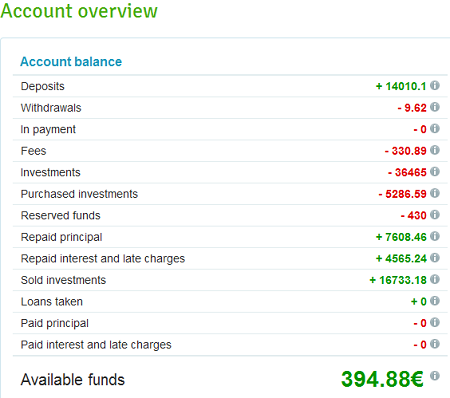
Task: Open Sold investments info icon
Action: 435,279
